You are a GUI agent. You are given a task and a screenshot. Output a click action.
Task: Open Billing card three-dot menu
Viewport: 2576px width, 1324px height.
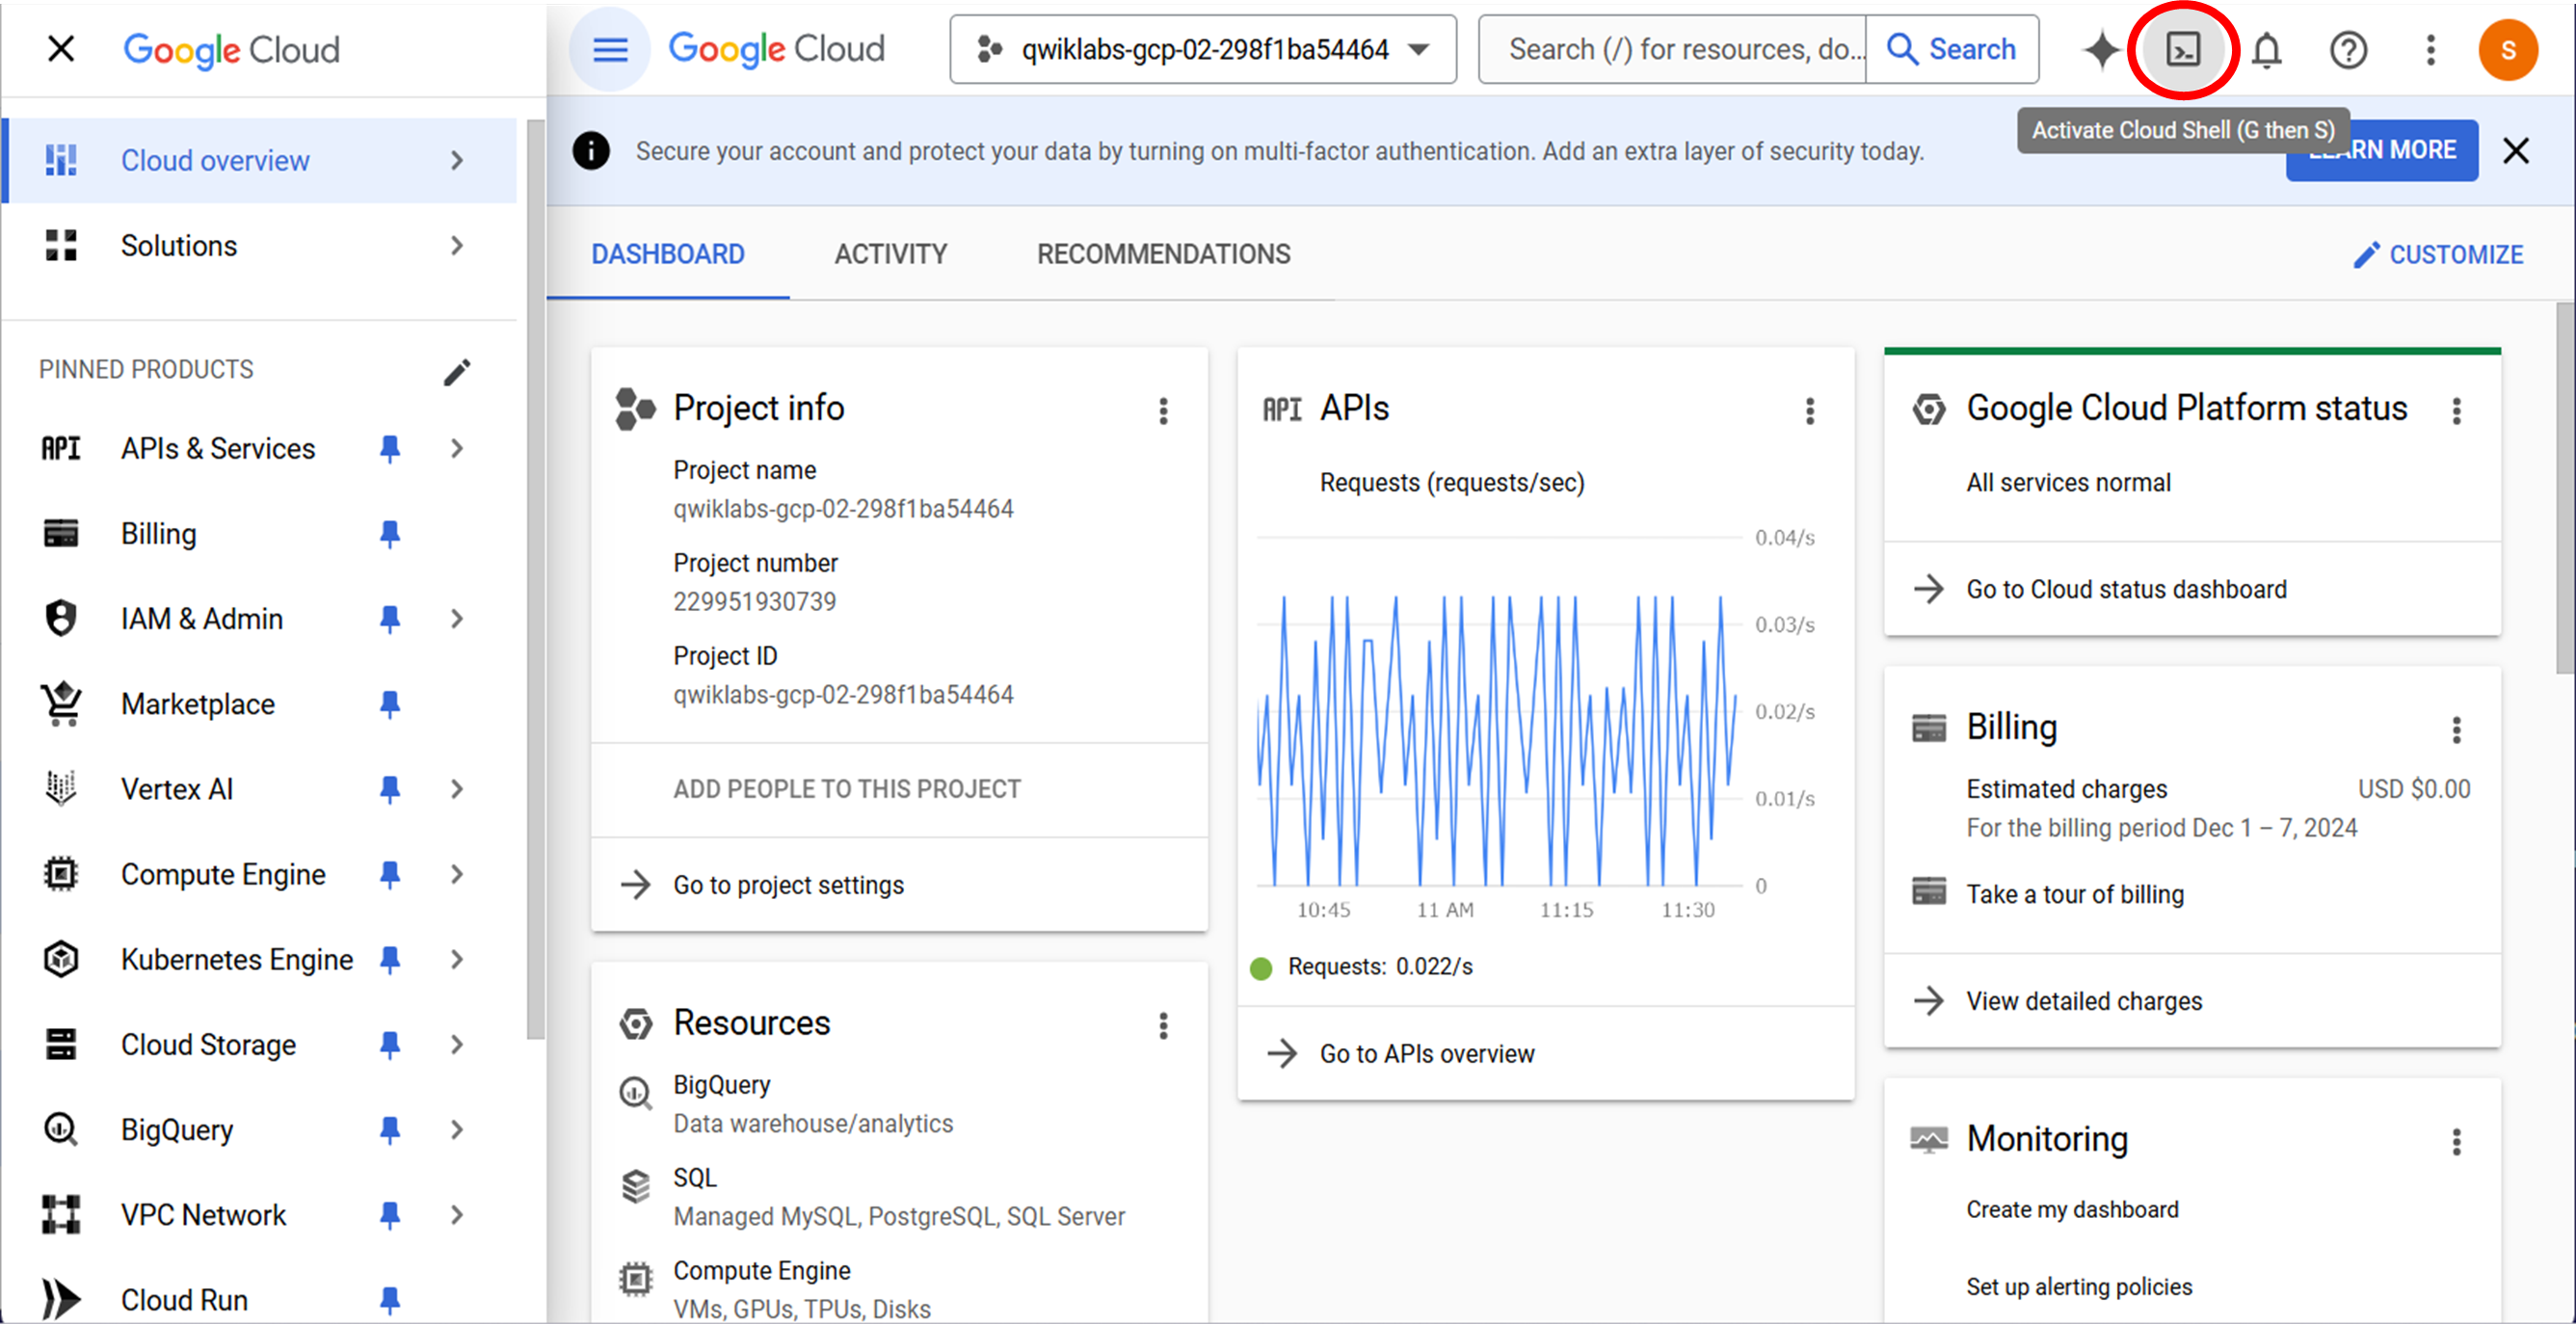2456,730
